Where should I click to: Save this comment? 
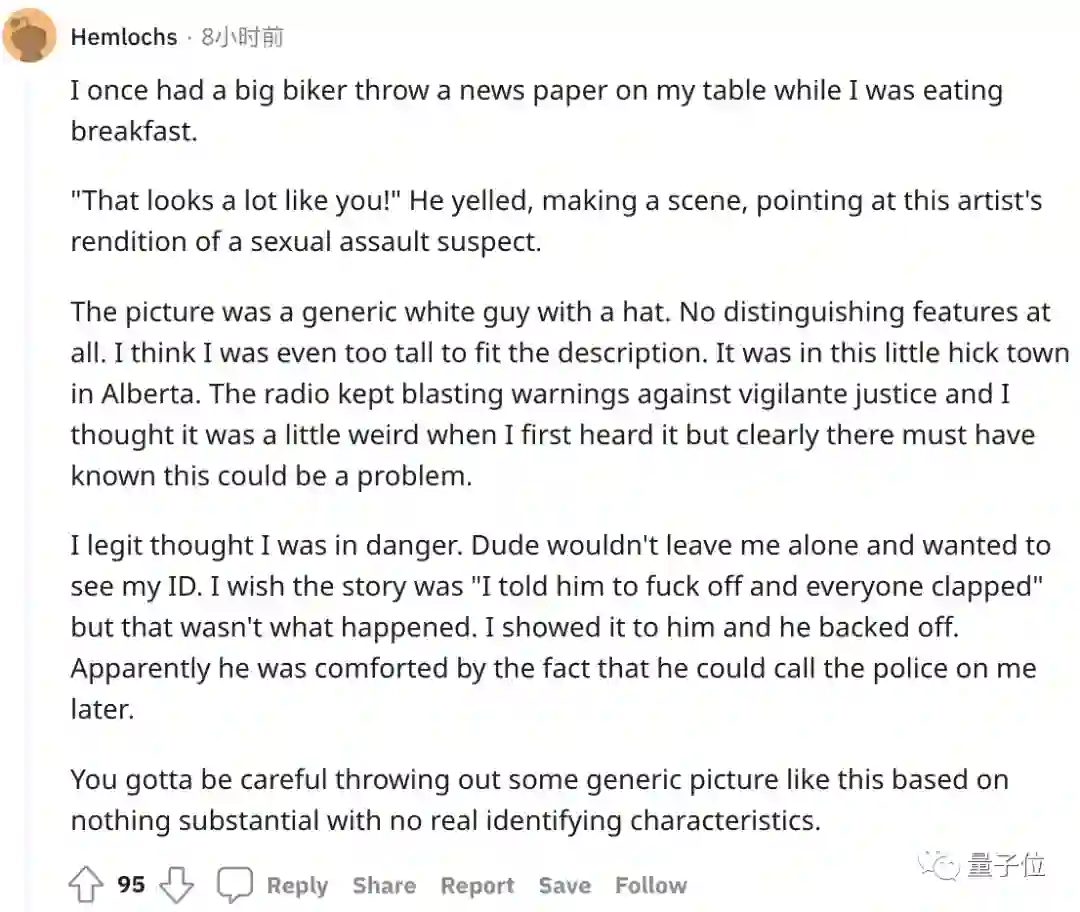click(564, 886)
